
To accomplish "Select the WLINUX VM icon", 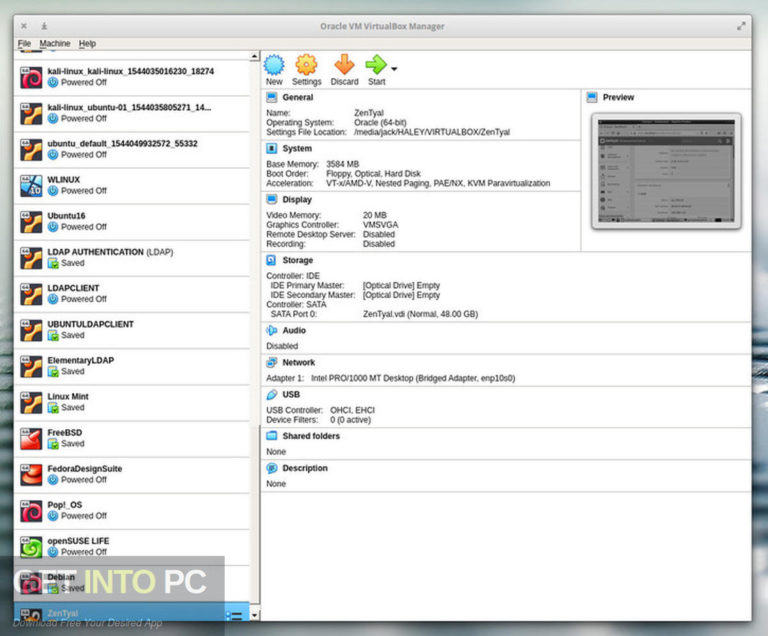I will tap(31, 186).
